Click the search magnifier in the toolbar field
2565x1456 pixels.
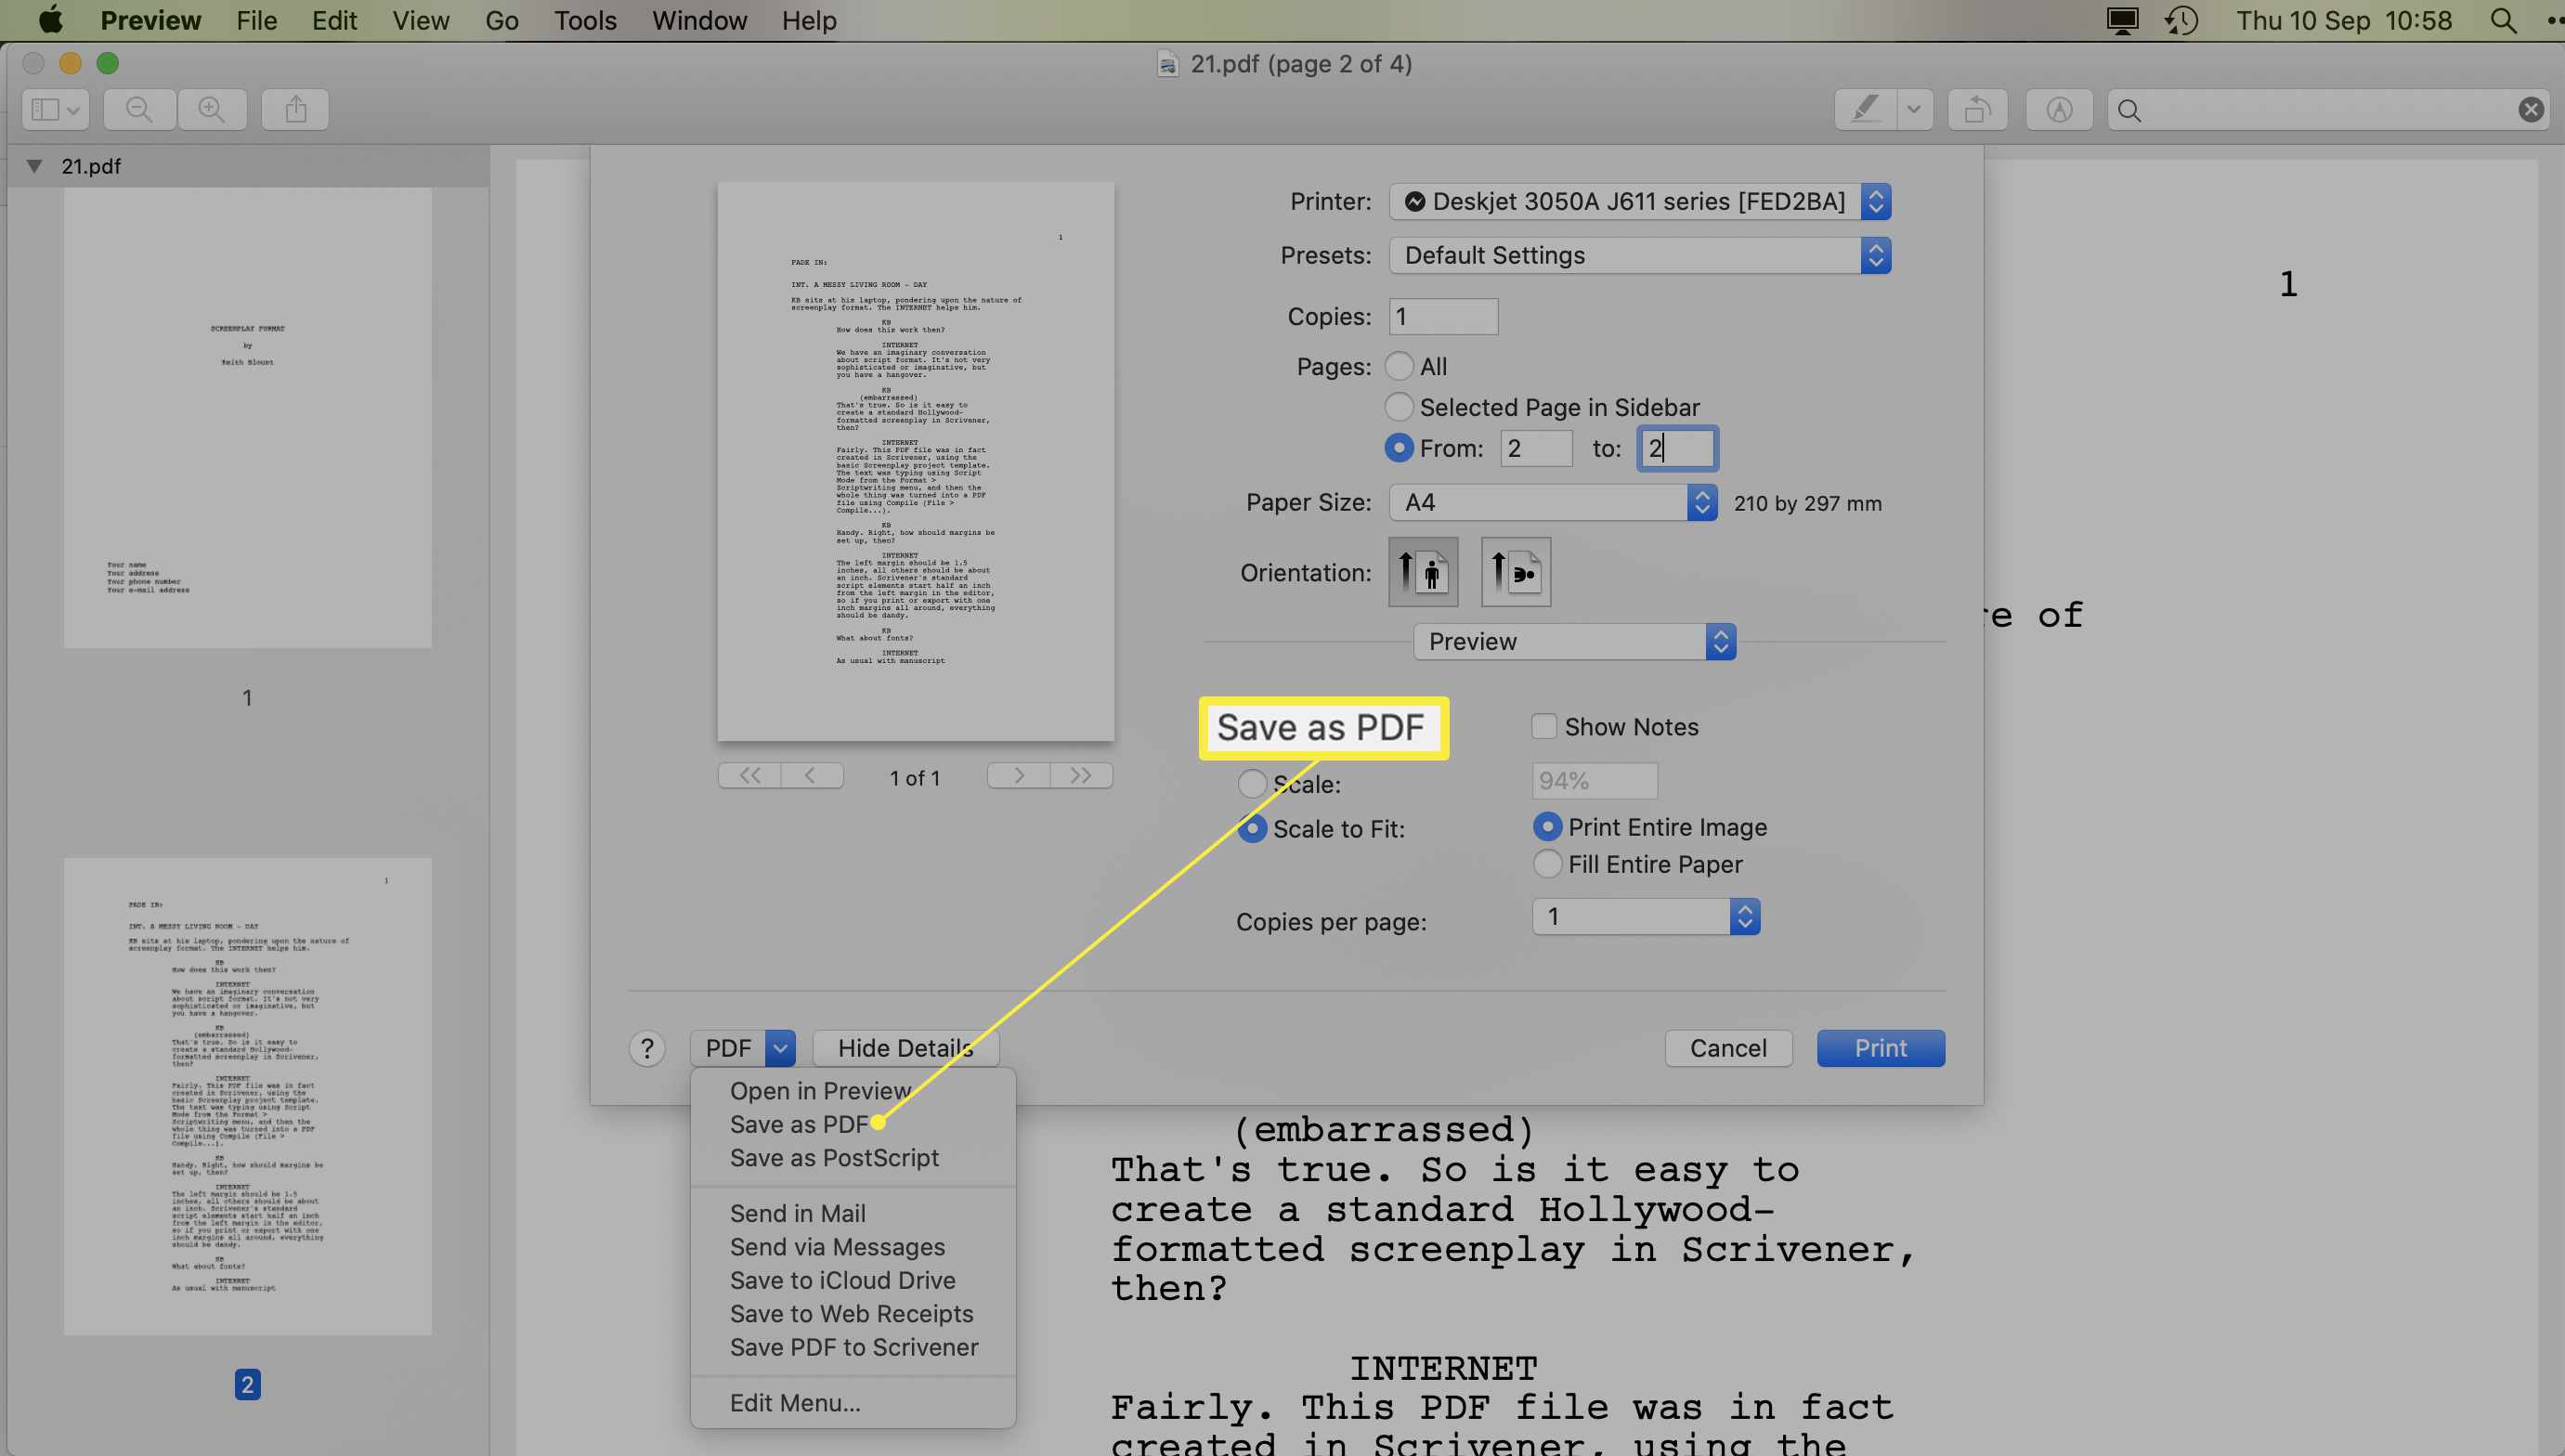(x=2130, y=110)
